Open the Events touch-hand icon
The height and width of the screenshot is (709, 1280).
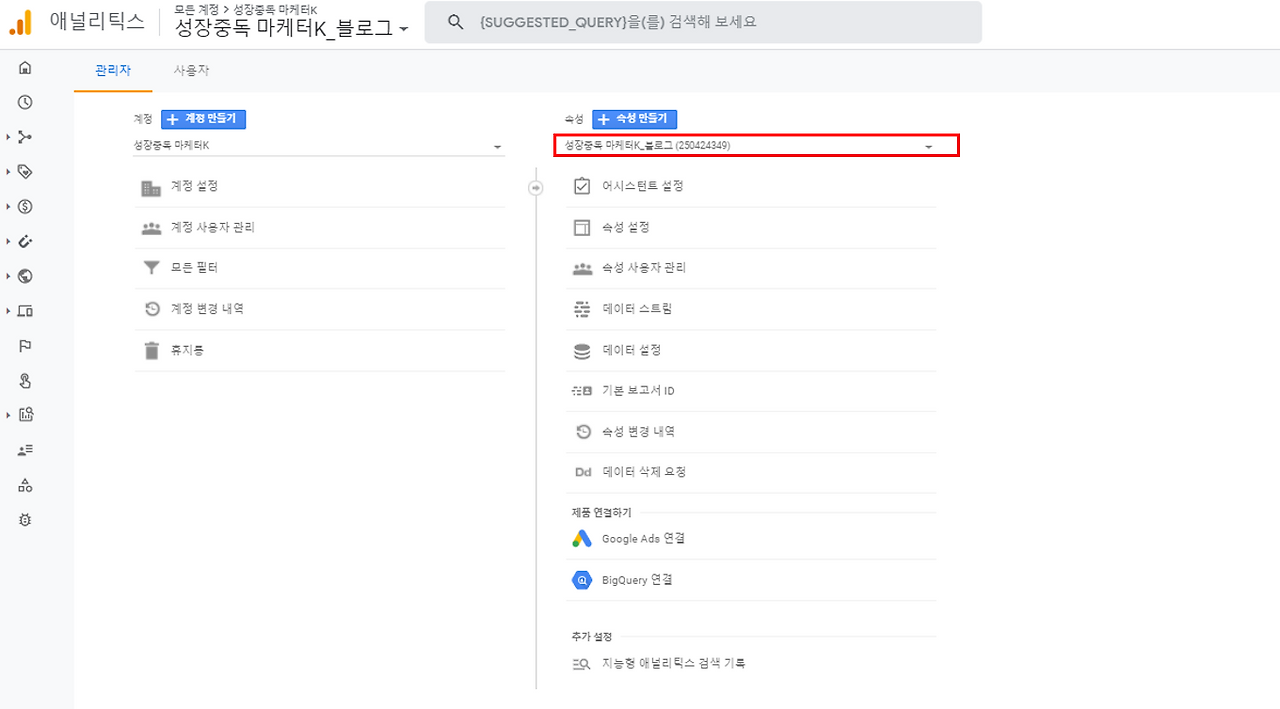click(25, 380)
